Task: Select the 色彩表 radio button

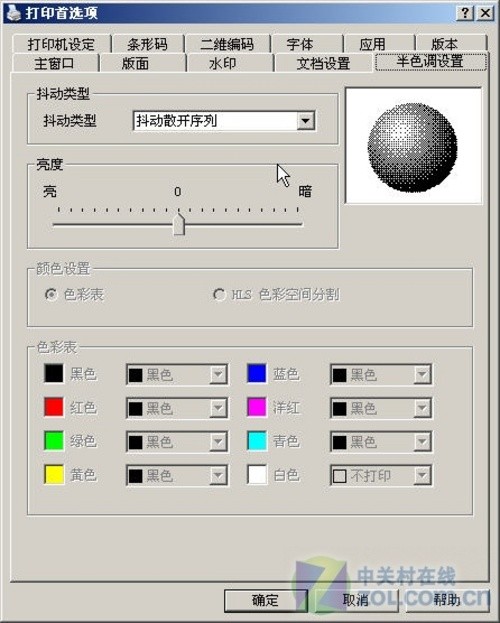Action: [x=51, y=294]
